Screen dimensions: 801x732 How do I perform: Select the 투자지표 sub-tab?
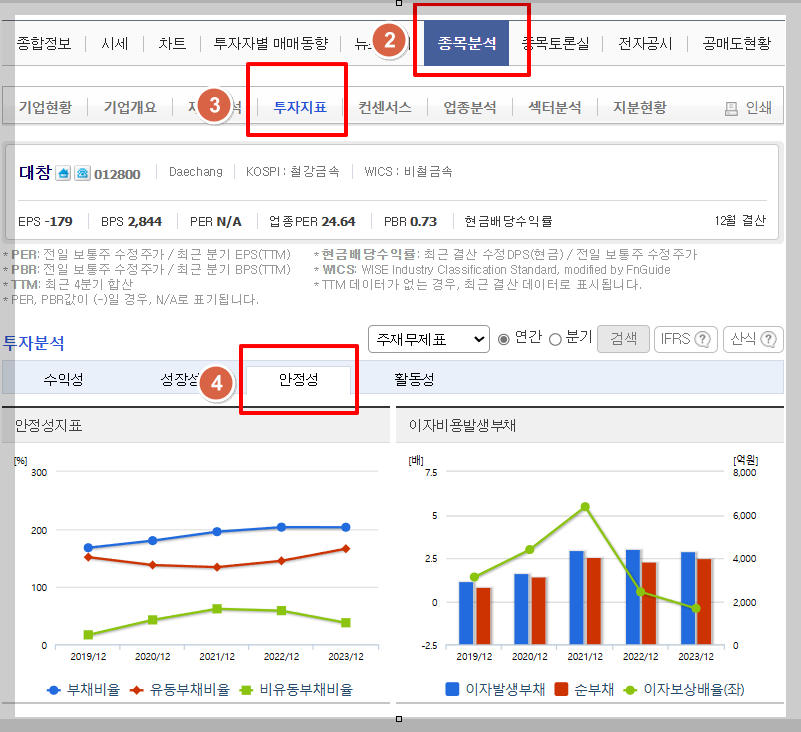300,107
